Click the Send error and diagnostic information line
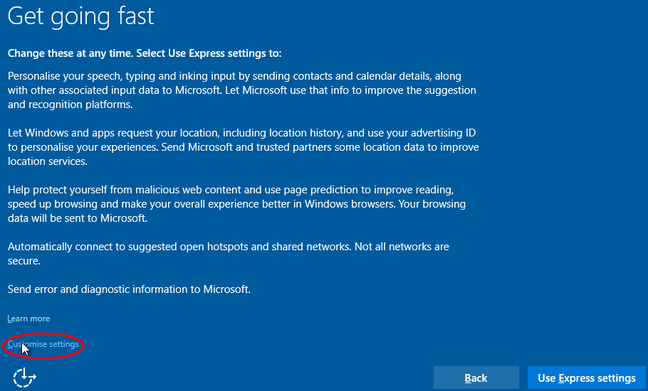 129,289
